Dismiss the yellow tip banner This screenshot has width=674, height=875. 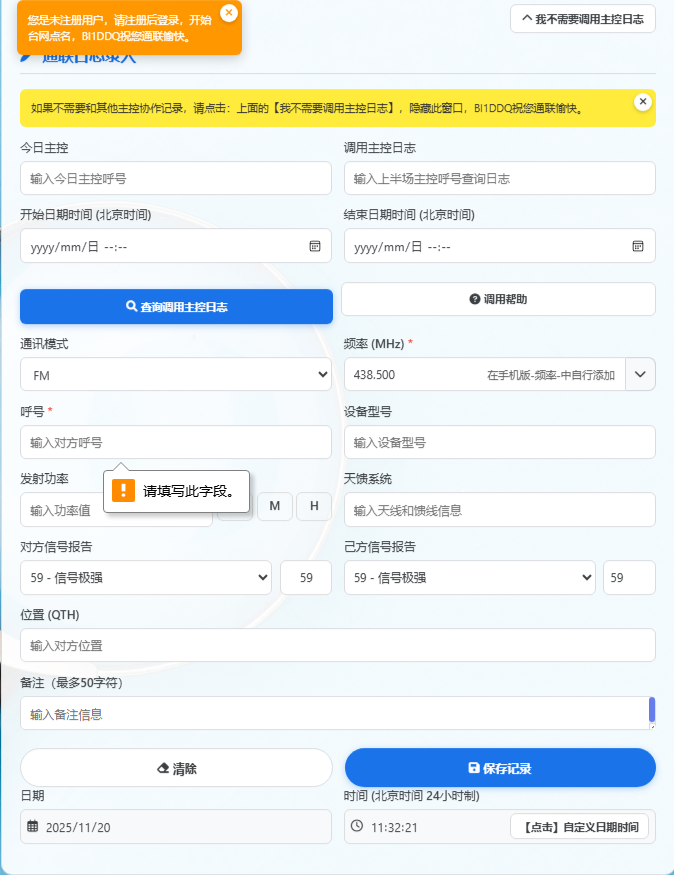643,102
